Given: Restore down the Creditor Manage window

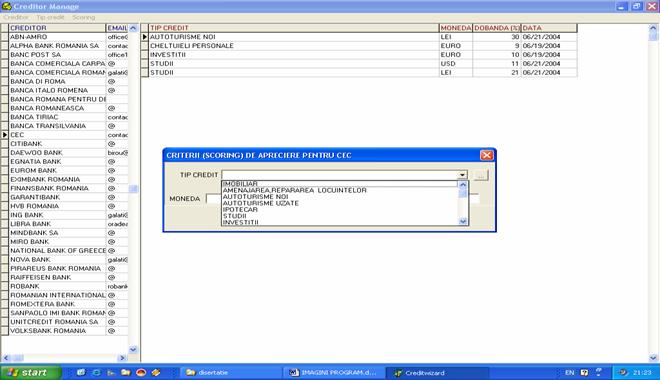Looking at the screenshot, I should point(636,6).
